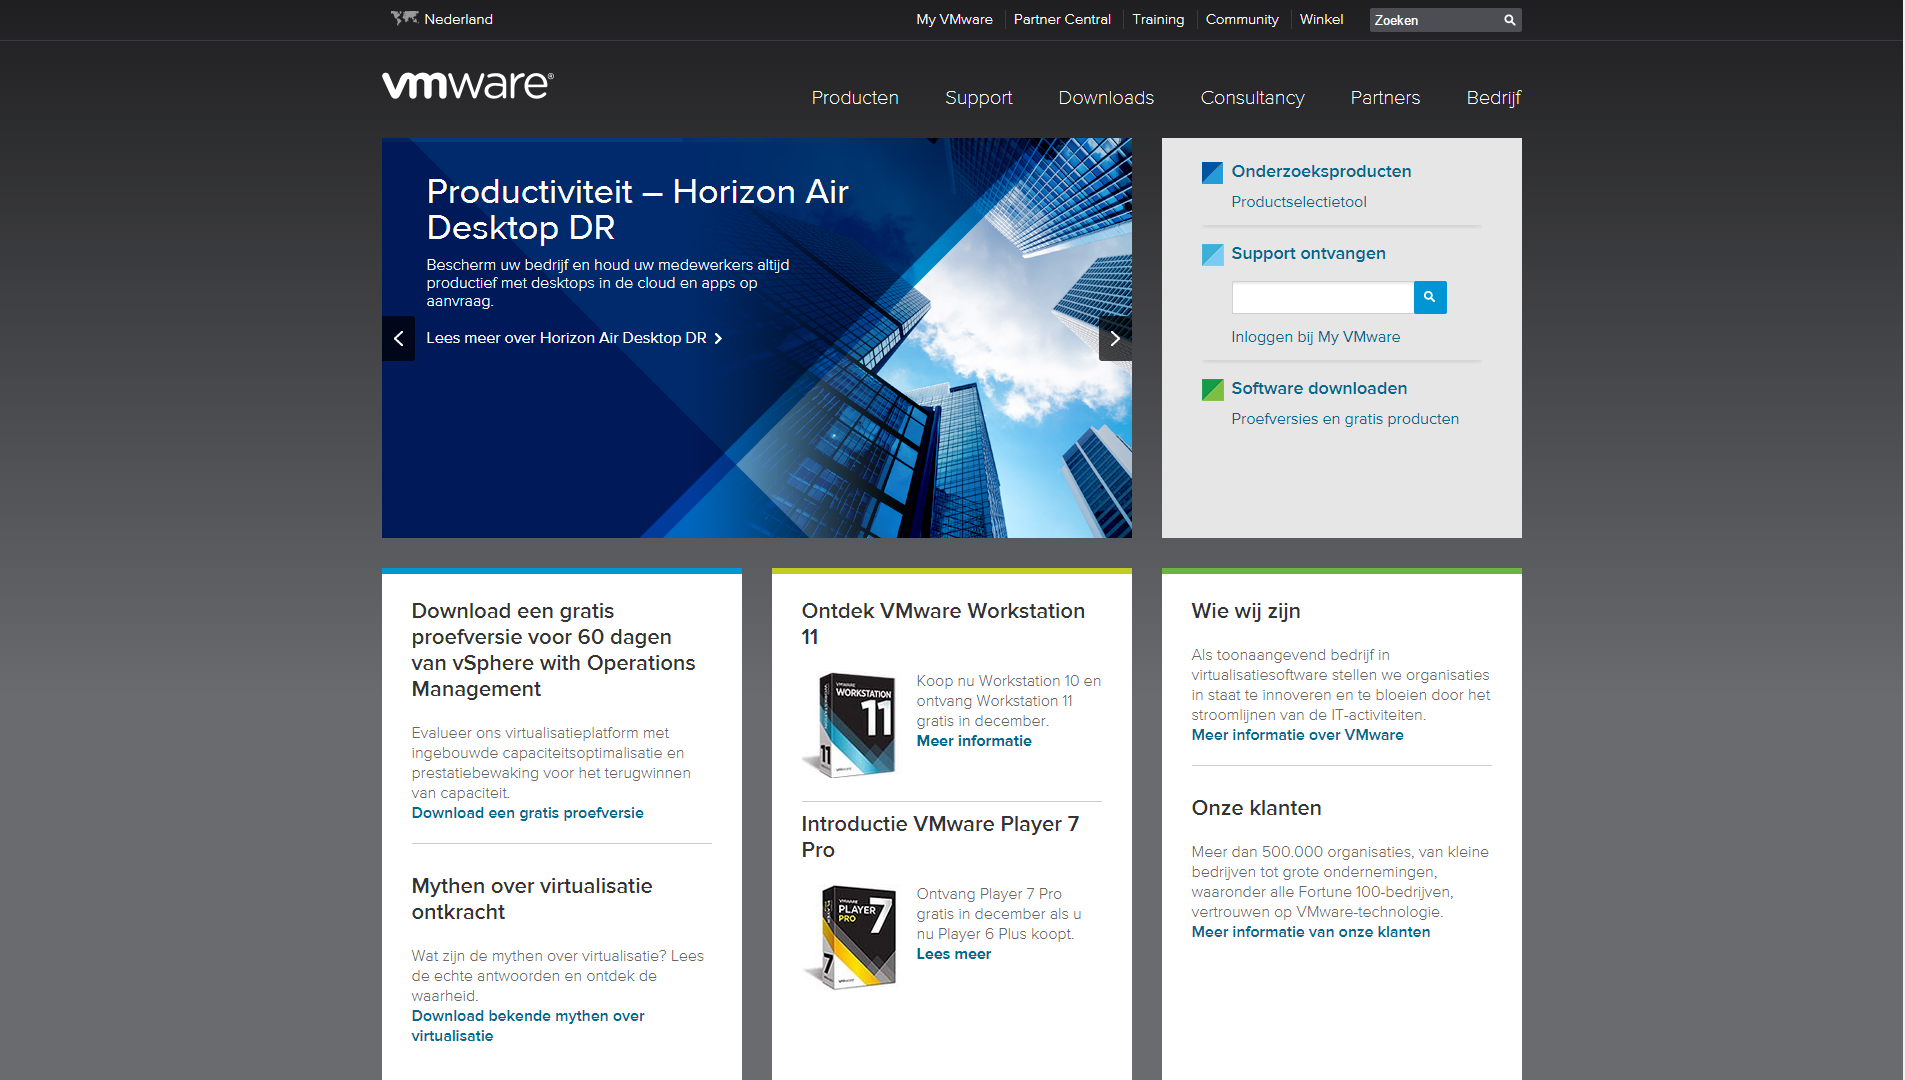Focus the Support ontvangen search box

(1322, 297)
